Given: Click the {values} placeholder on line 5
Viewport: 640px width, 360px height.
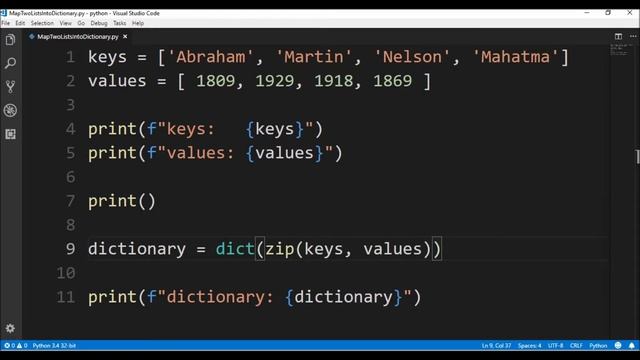Looking at the screenshot, I should [285, 153].
